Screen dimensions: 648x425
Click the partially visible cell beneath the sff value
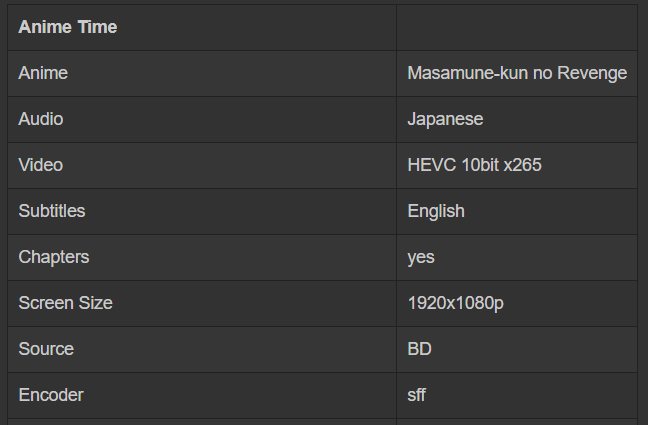[516, 421]
